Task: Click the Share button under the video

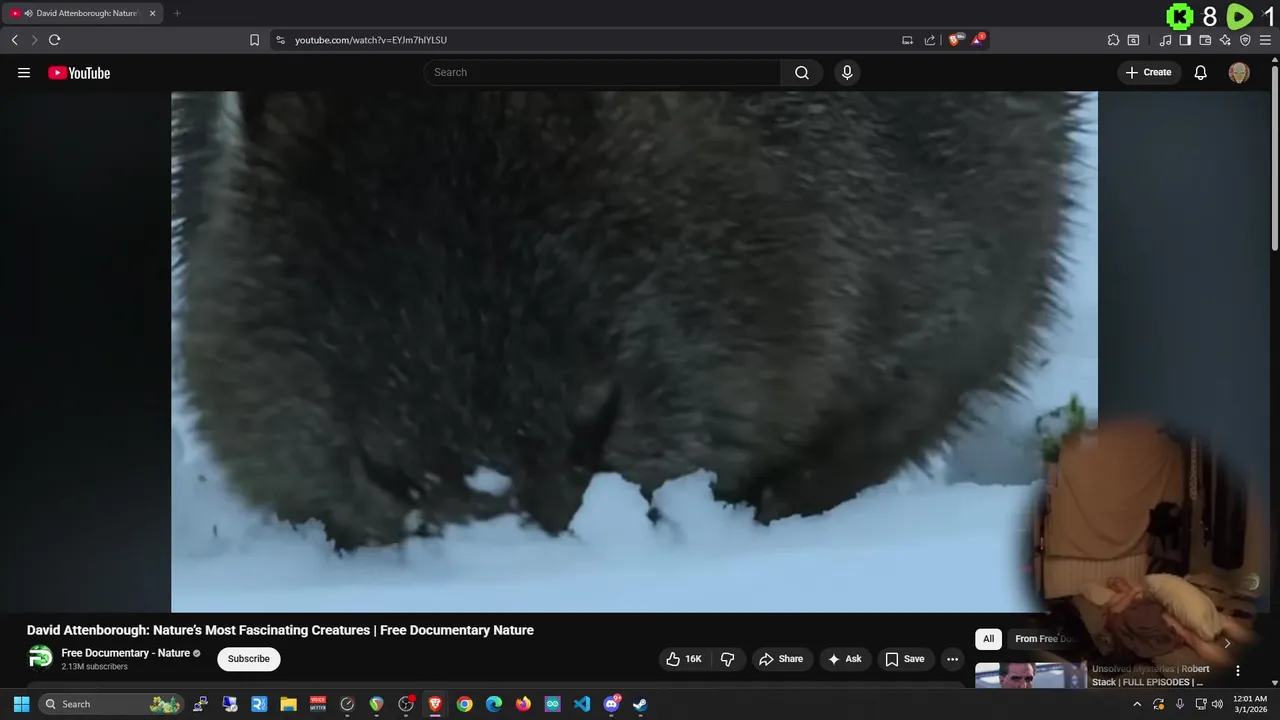Action: (x=781, y=659)
